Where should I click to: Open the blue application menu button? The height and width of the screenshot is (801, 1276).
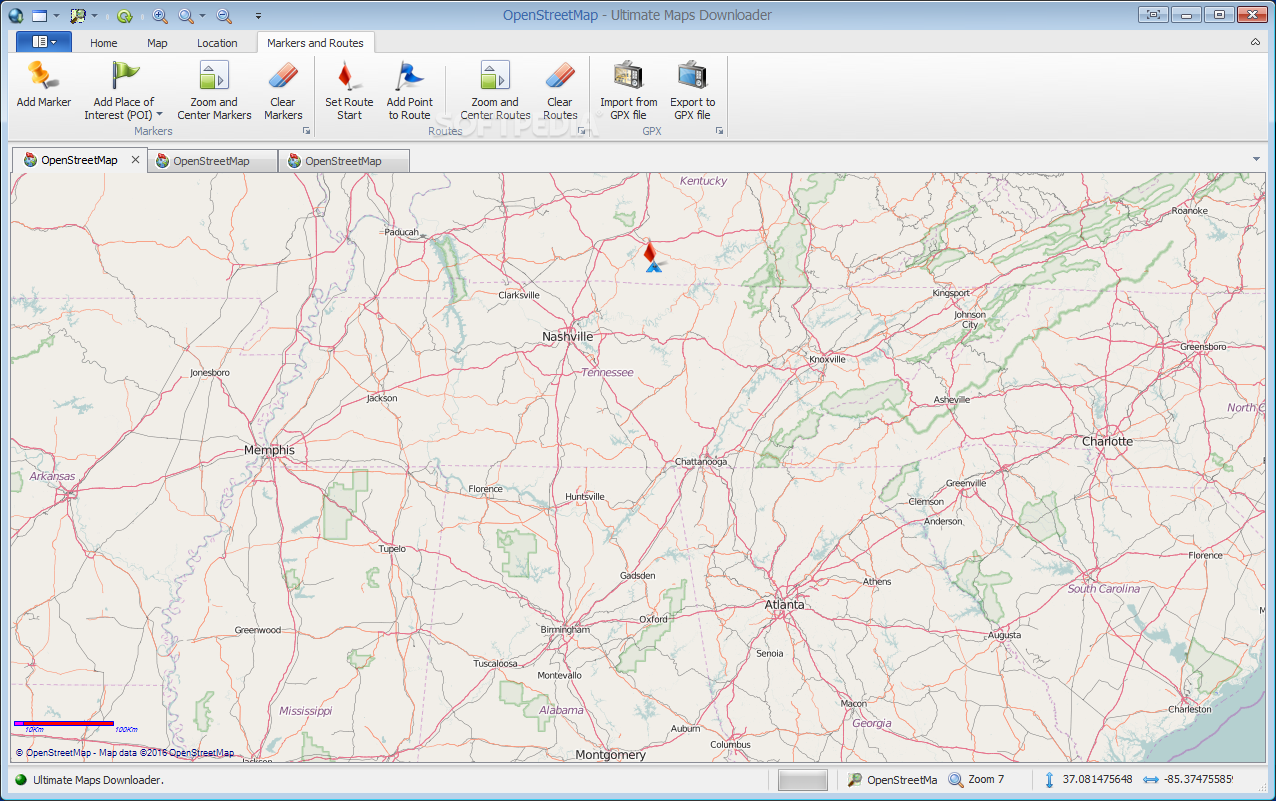[x=44, y=42]
